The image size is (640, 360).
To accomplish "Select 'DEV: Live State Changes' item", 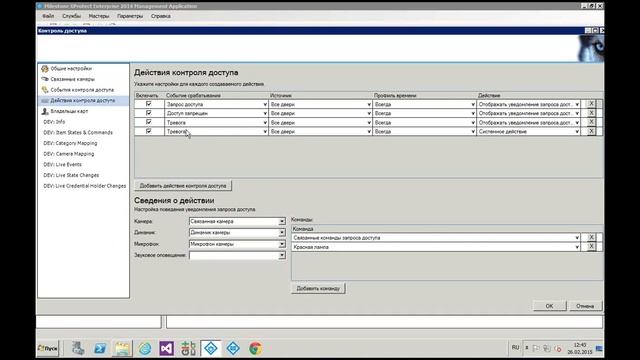I will 71,175.
